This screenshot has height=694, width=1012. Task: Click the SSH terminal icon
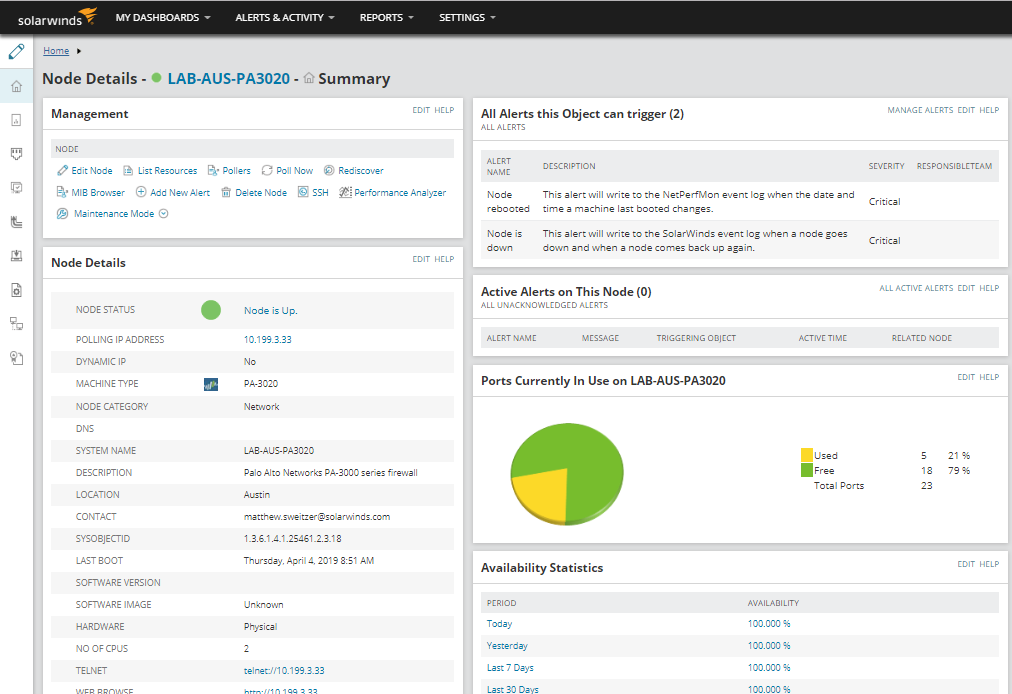click(x=303, y=192)
